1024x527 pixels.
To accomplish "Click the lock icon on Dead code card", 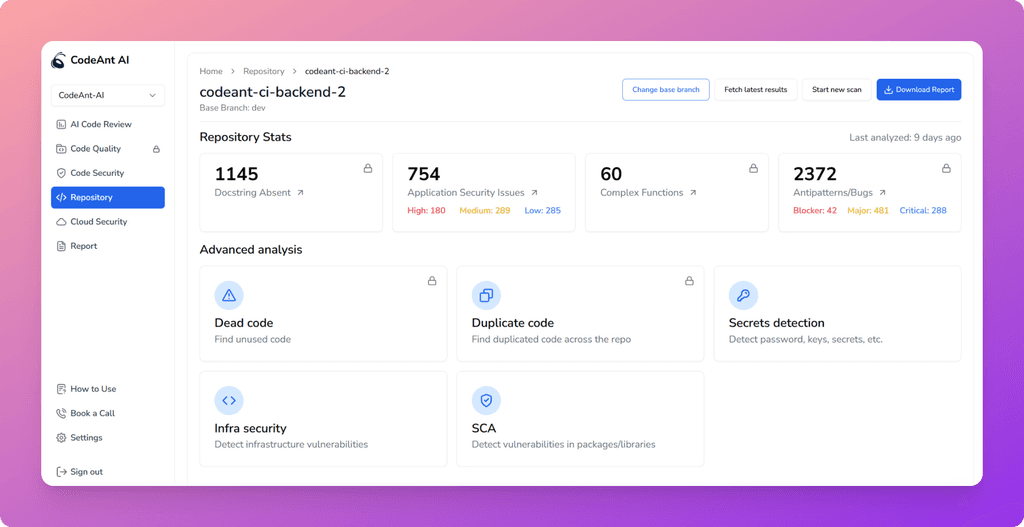I will click(x=432, y=281).
